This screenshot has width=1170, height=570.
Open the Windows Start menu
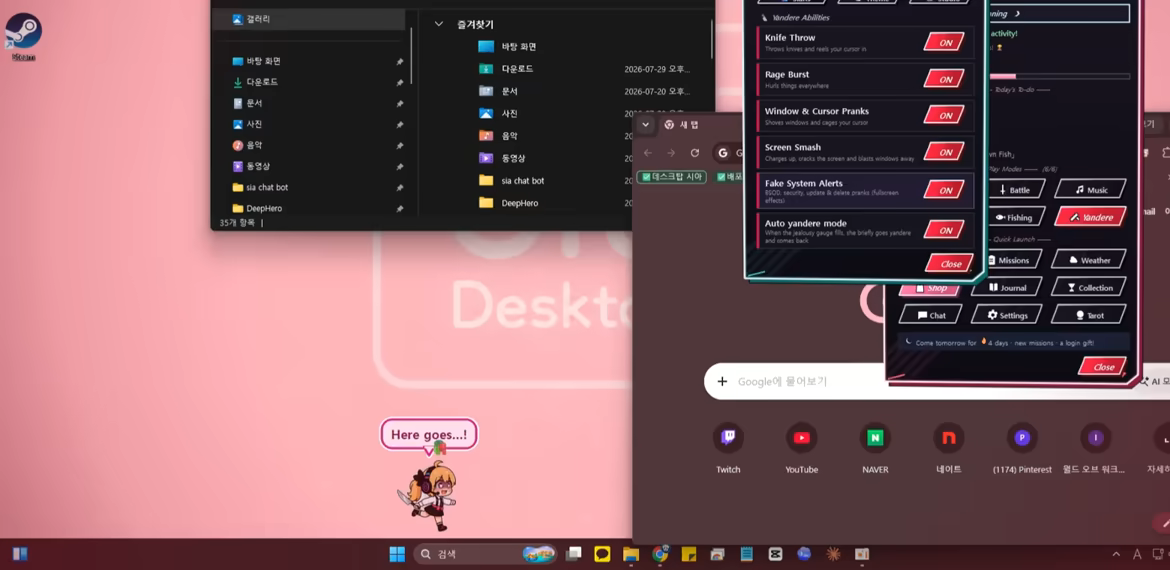pos(397,554)
